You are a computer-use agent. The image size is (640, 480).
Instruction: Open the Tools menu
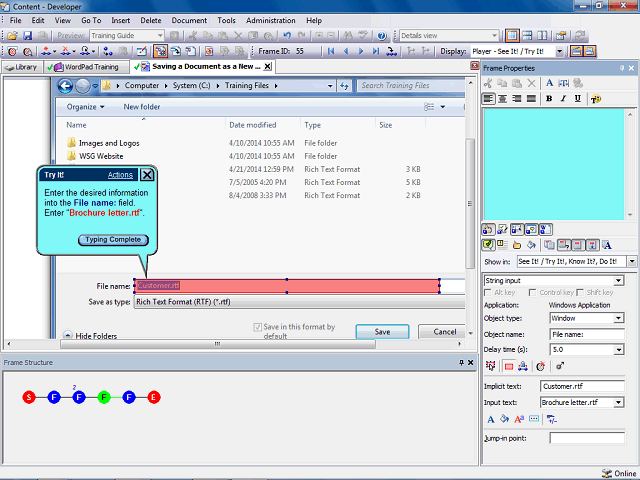tap(226, 20)
